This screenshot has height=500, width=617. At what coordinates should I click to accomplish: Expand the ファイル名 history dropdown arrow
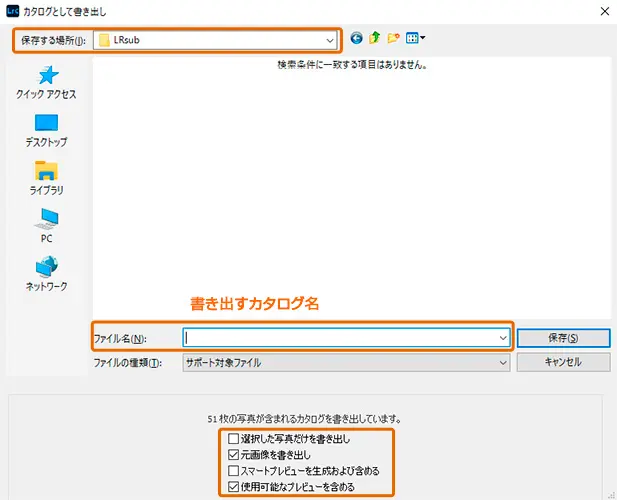click(x=503, y=338)
